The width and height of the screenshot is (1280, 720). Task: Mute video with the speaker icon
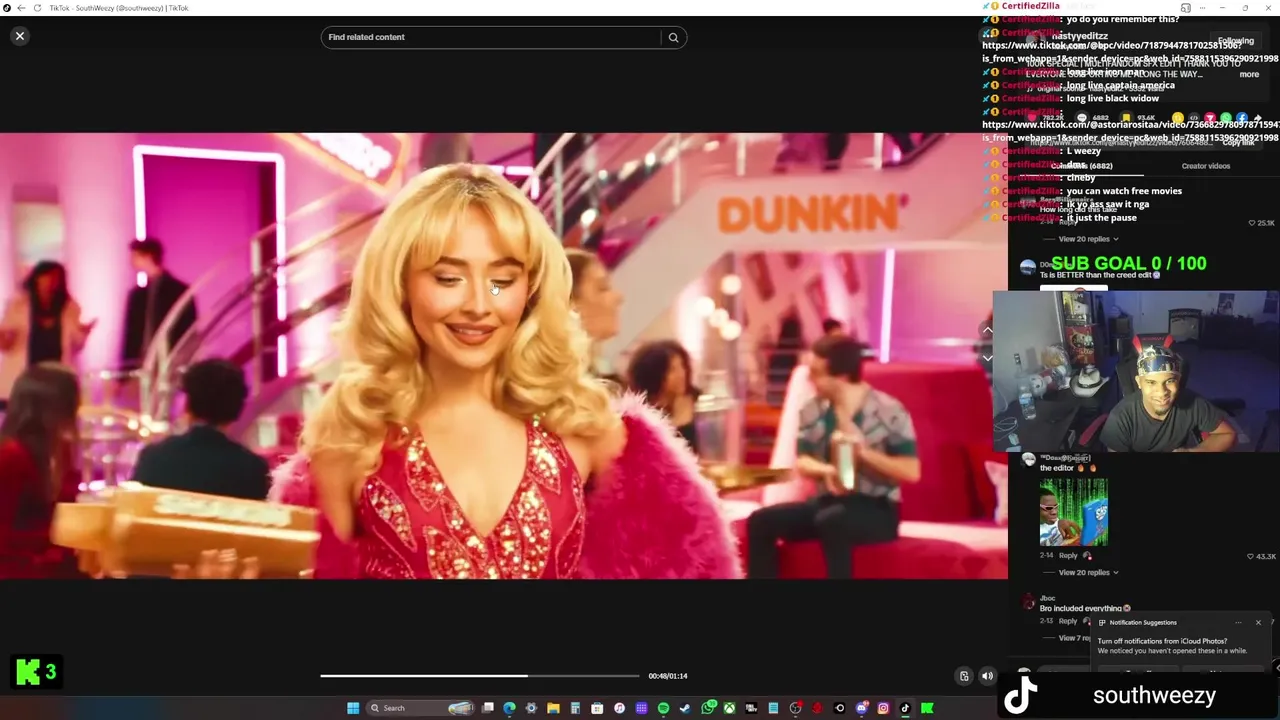[987, 676]
